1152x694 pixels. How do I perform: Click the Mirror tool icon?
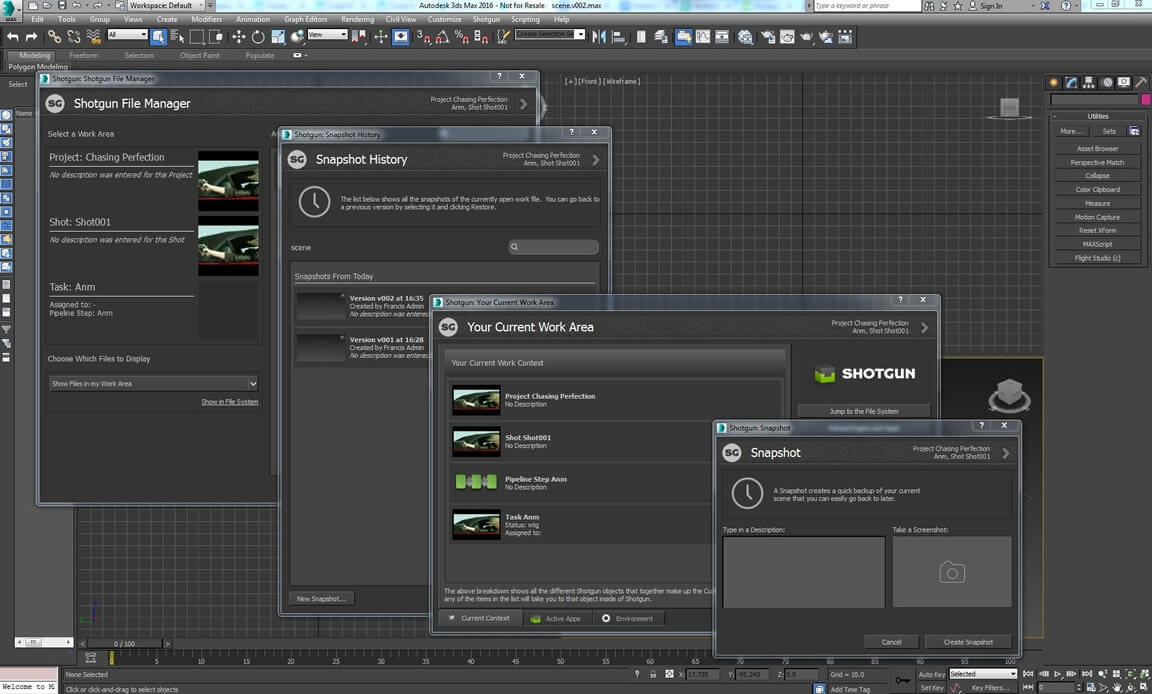[599, 37]
